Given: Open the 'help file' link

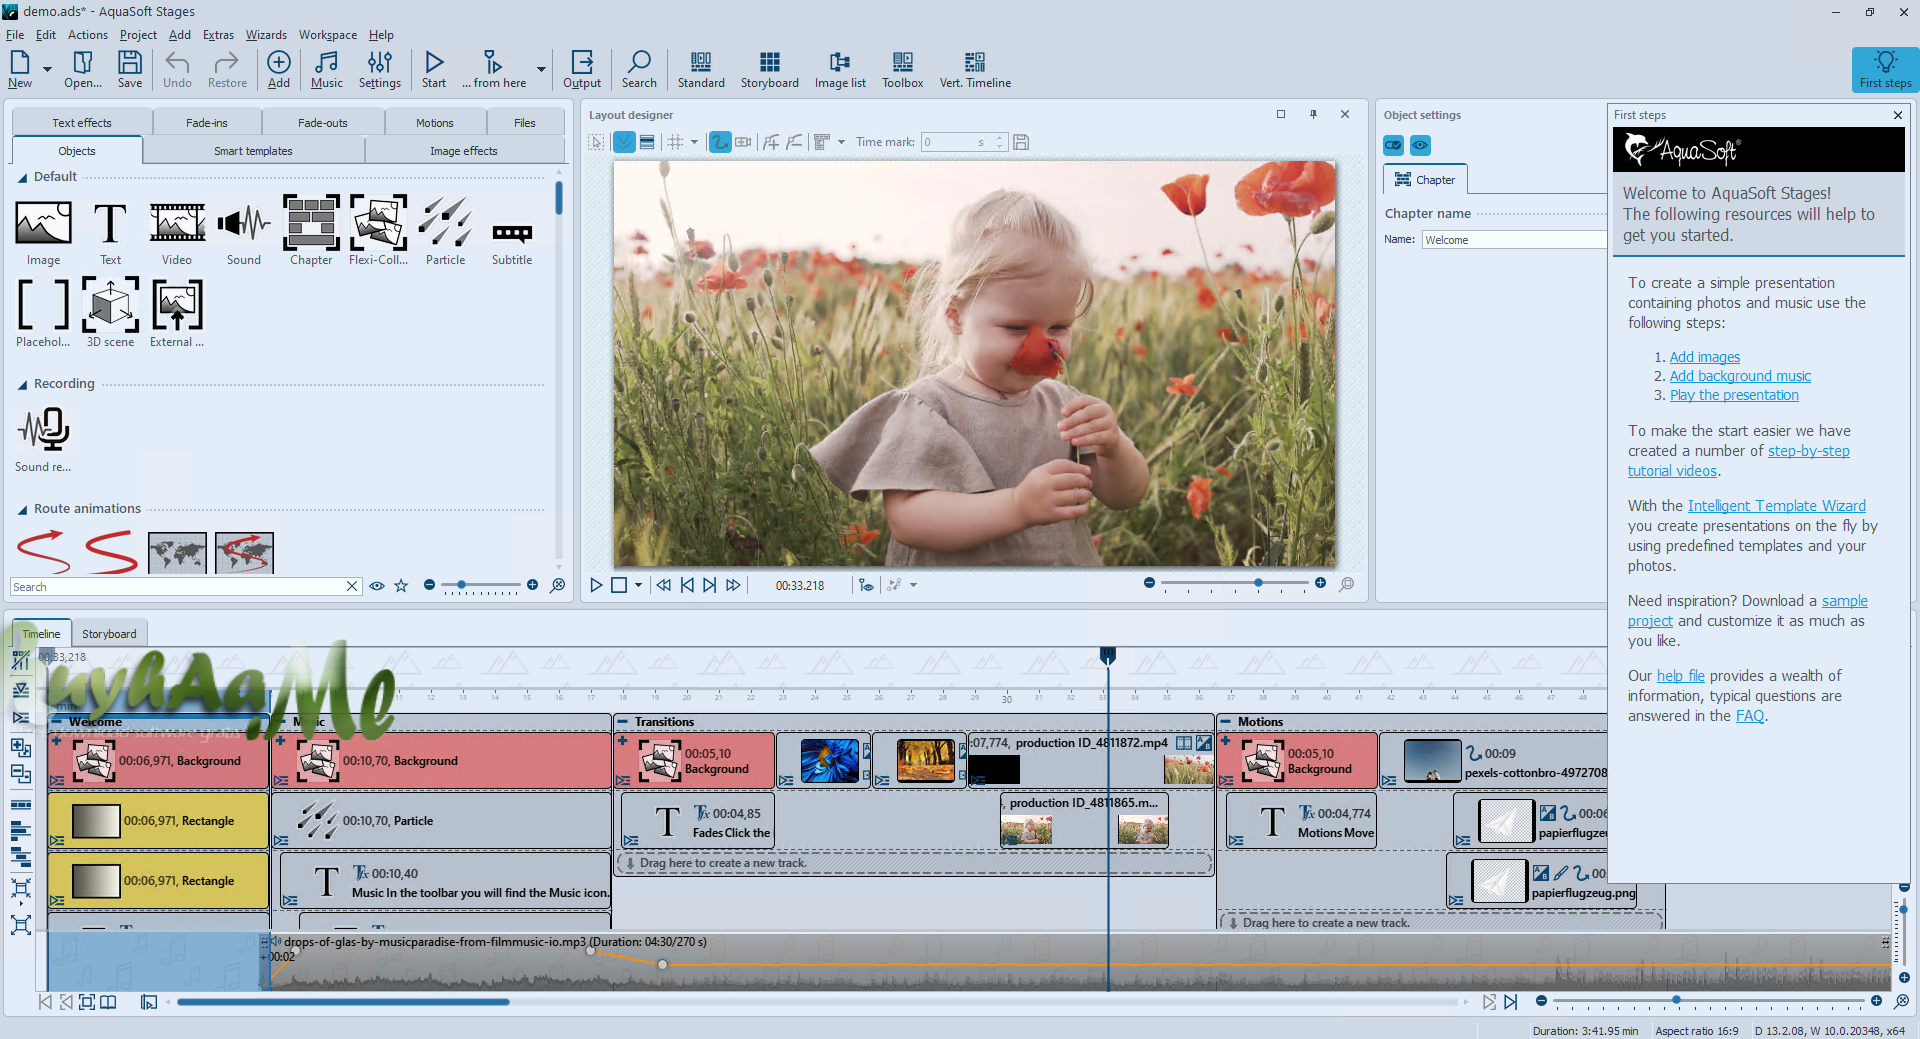Looking at the screenshot, I should (x=1680, y=676).
